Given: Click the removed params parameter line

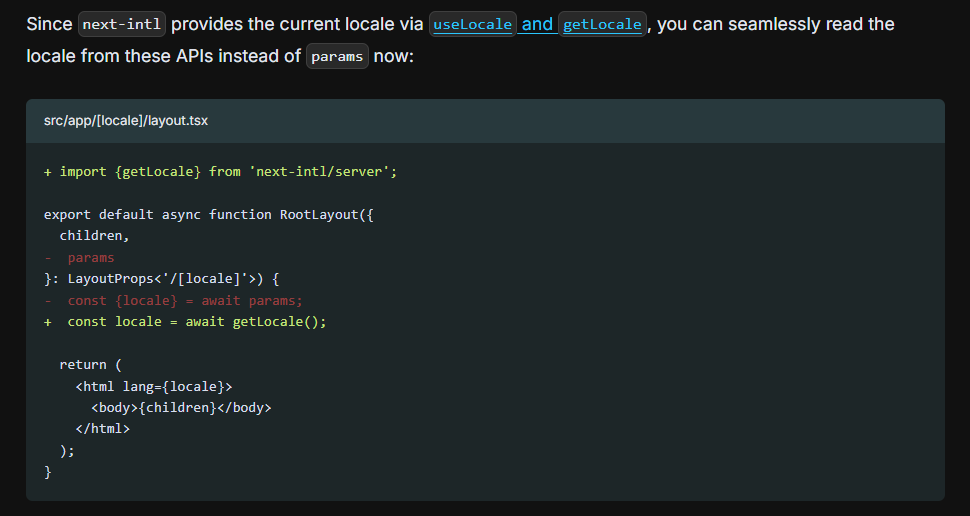Looking at the screenshot, I should pos(79,257).
